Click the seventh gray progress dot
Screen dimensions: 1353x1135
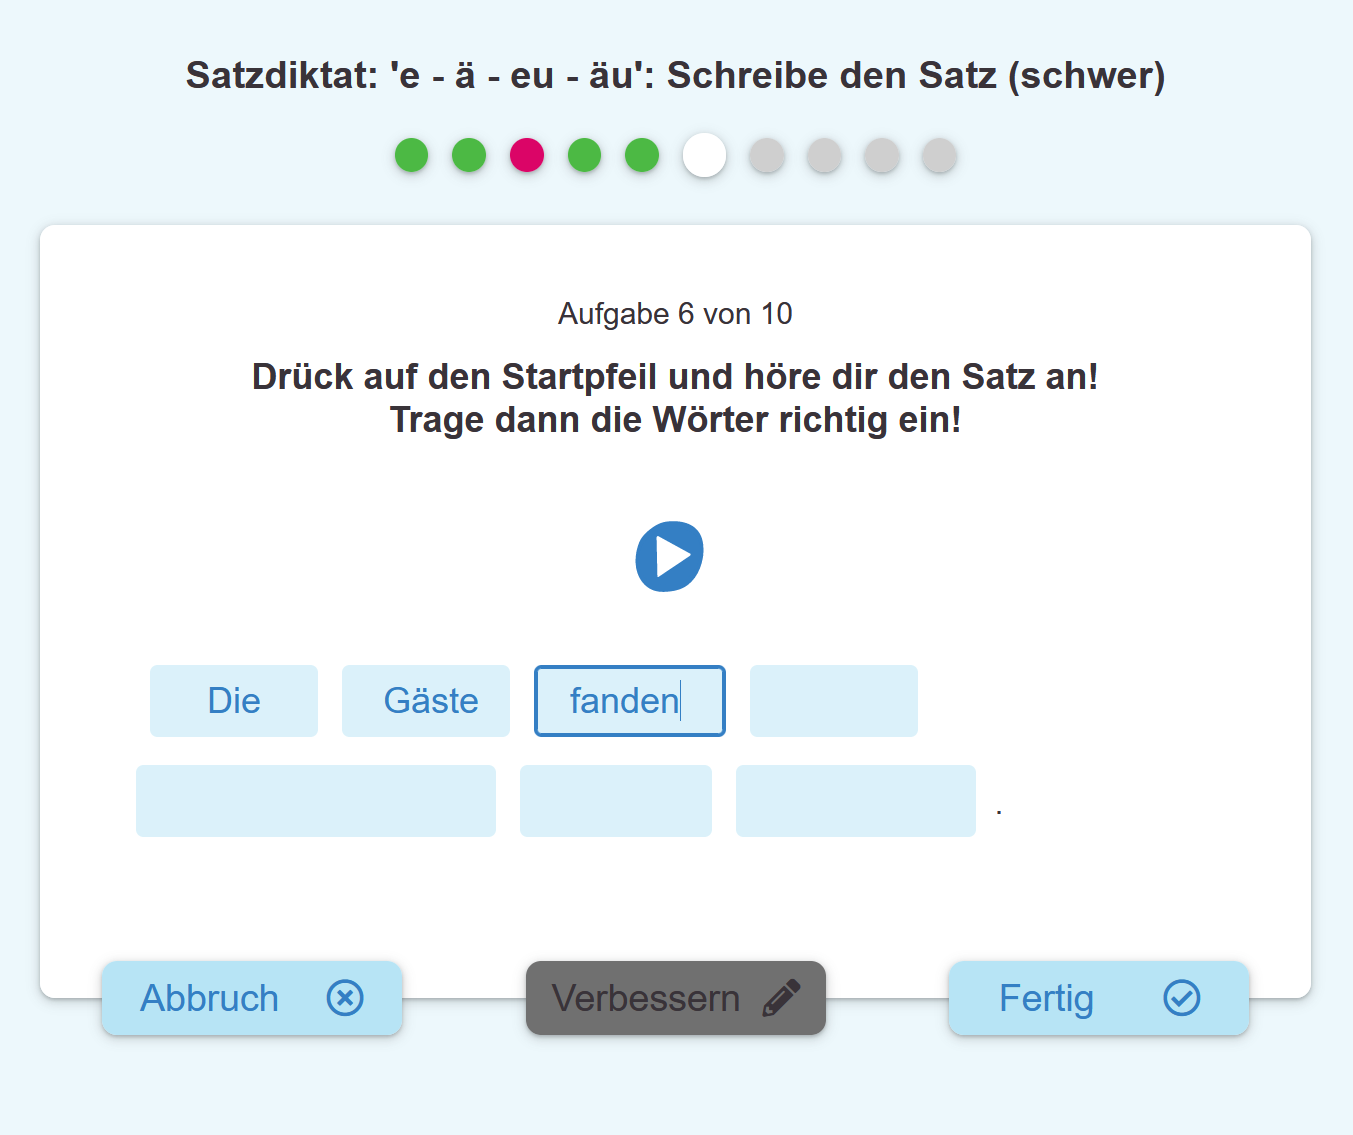coord(766,155)
